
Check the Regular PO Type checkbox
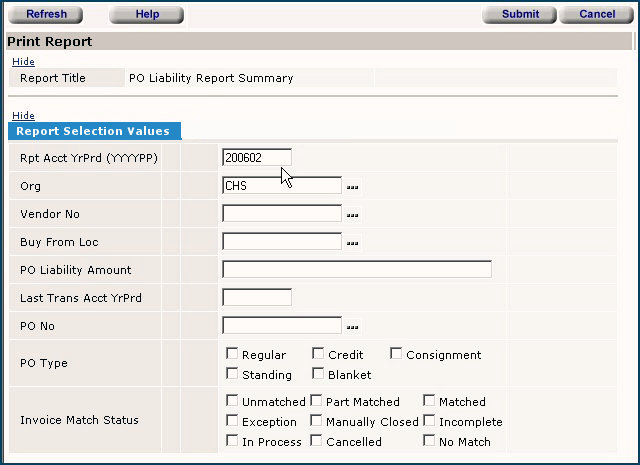[232, 354]
